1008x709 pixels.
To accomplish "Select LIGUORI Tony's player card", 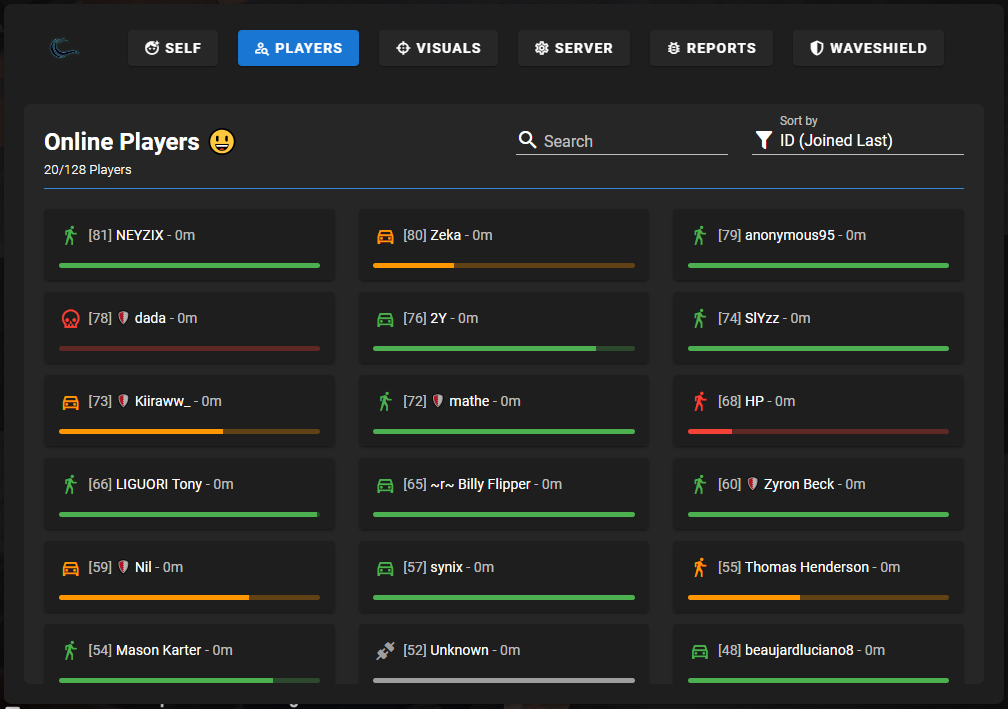I will click(x=189, y=493).
